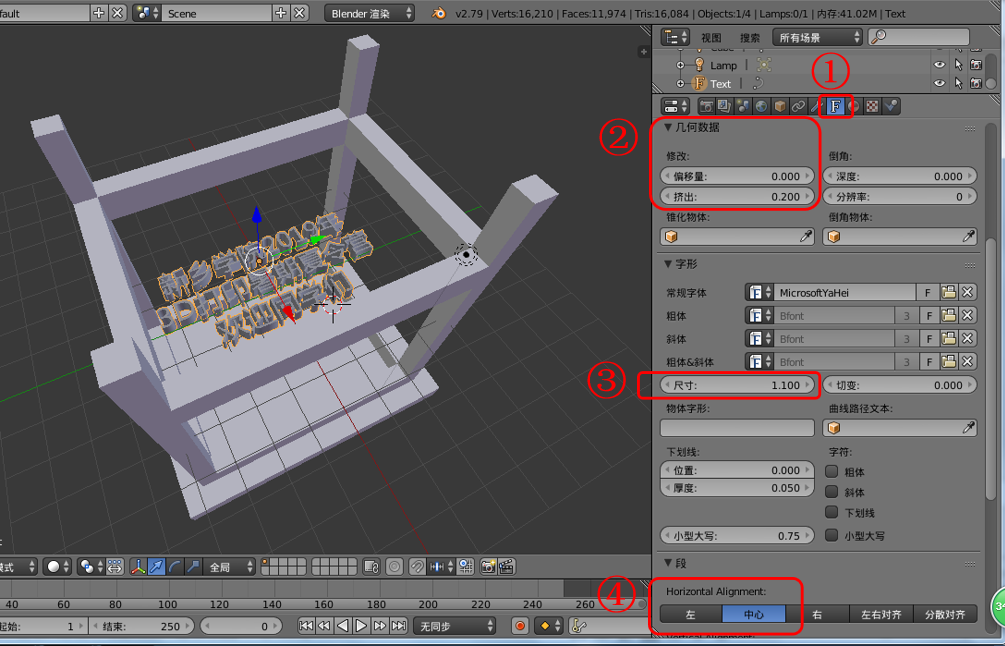Open the 无同步 playback sync dropdown

click(455, 625)
